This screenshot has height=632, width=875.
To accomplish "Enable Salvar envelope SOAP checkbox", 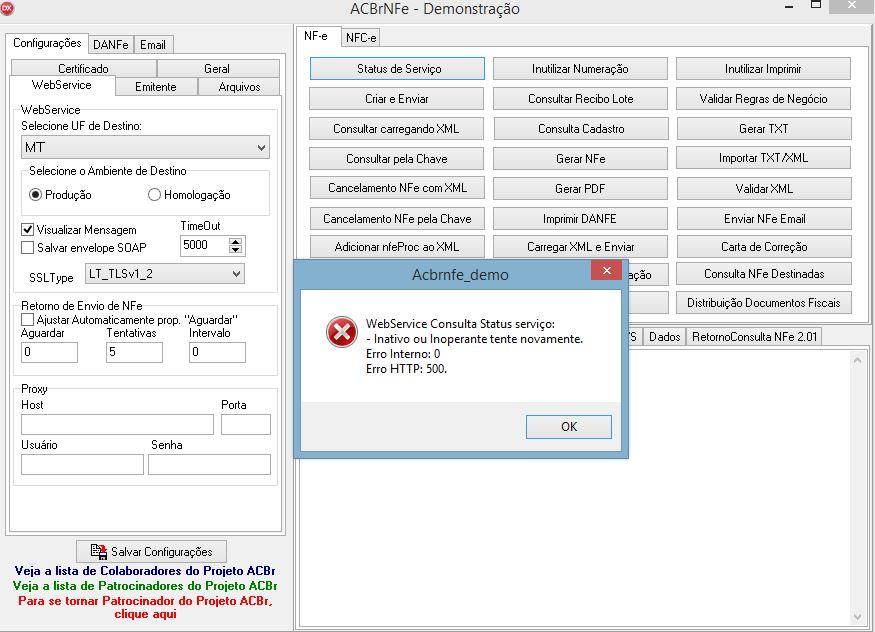I will click(27, 247).
